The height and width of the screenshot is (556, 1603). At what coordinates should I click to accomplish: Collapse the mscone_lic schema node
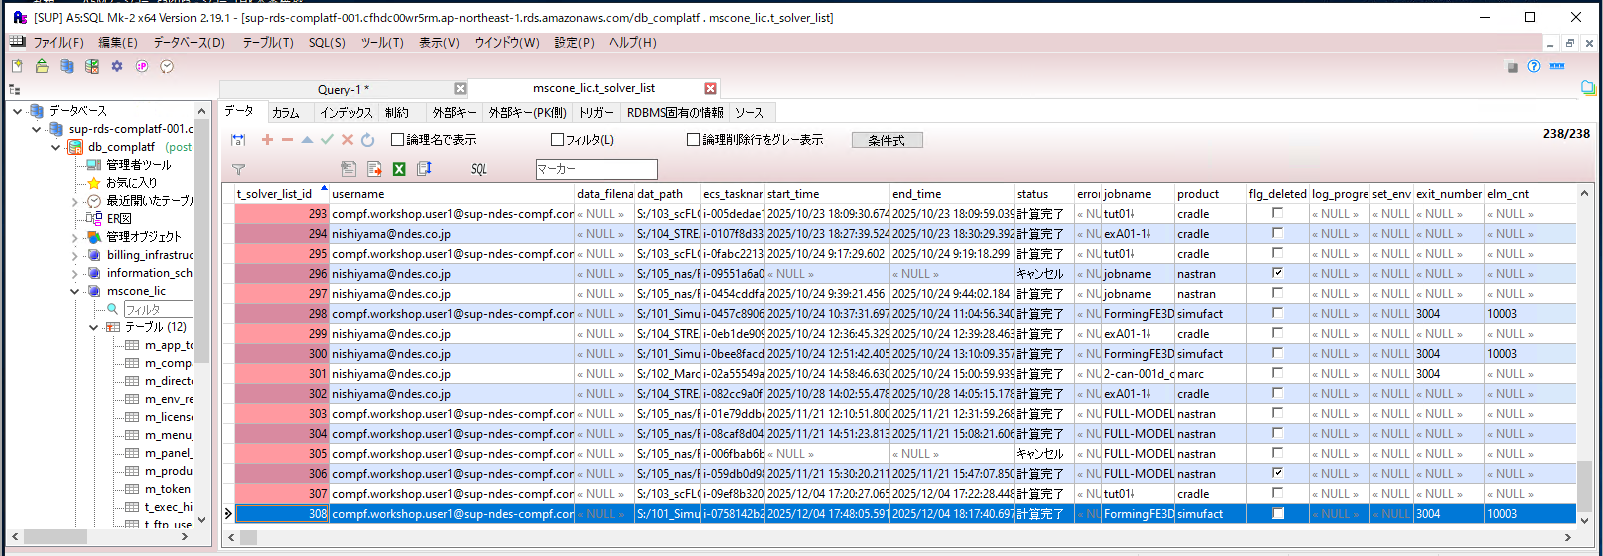click(x=75, y=291)
